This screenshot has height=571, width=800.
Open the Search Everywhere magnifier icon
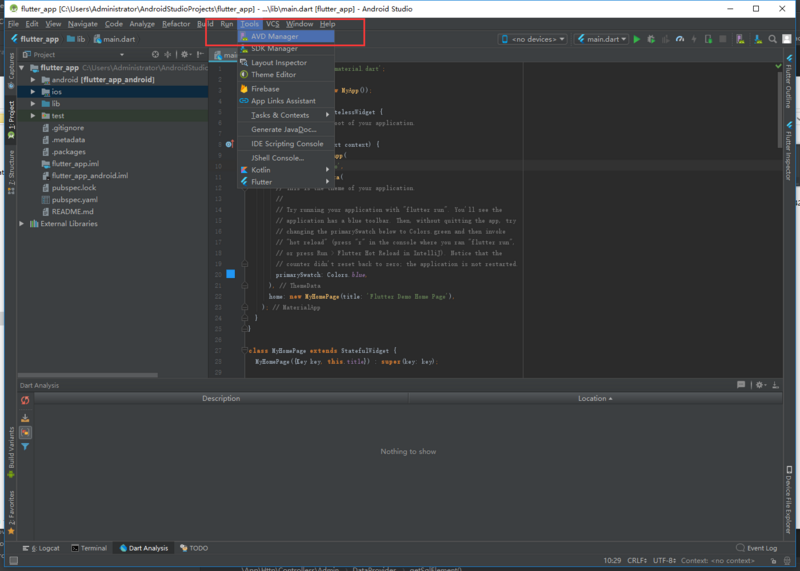pos(772,39)
